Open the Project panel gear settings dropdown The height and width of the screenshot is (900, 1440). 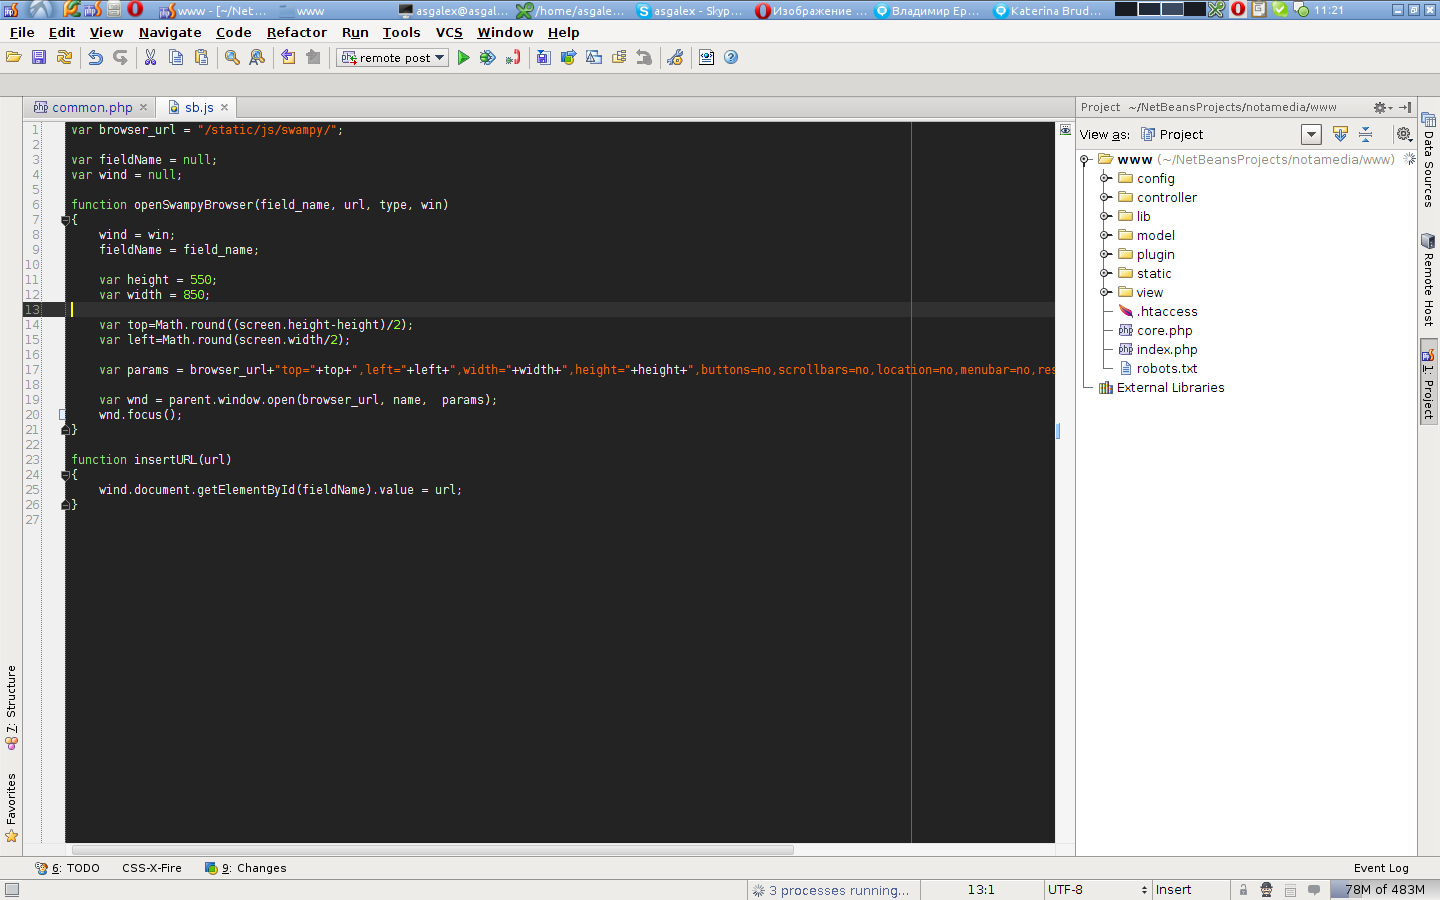1382,107
